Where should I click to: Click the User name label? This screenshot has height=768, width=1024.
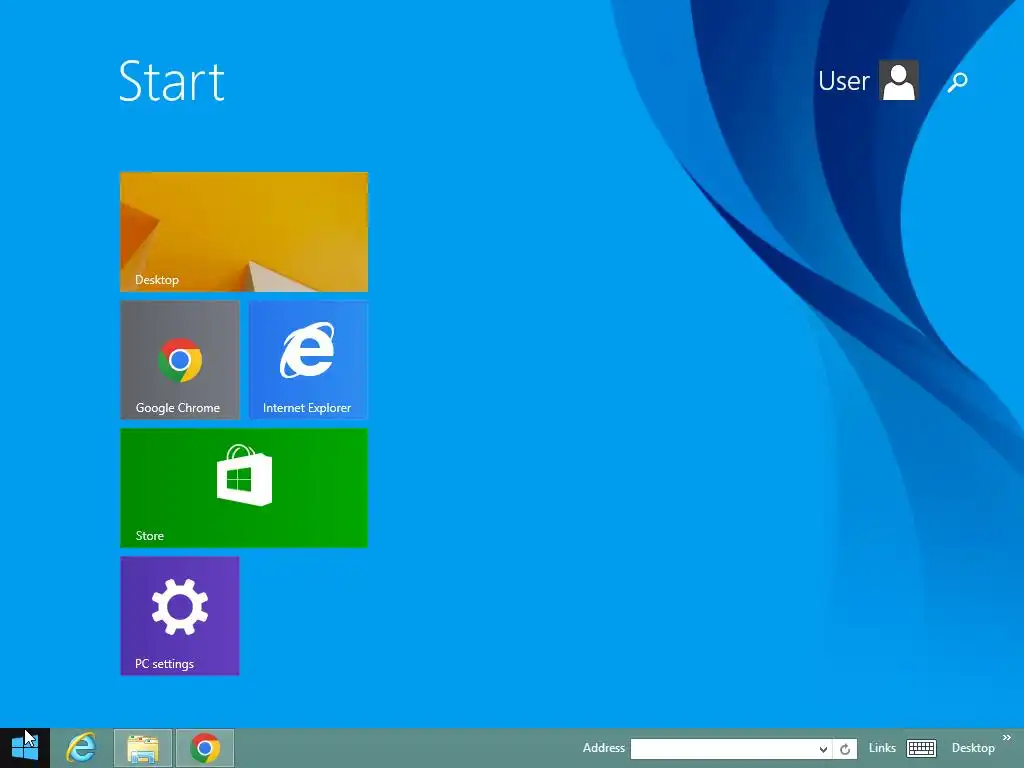pyautogui.click(x=844, y=81)
